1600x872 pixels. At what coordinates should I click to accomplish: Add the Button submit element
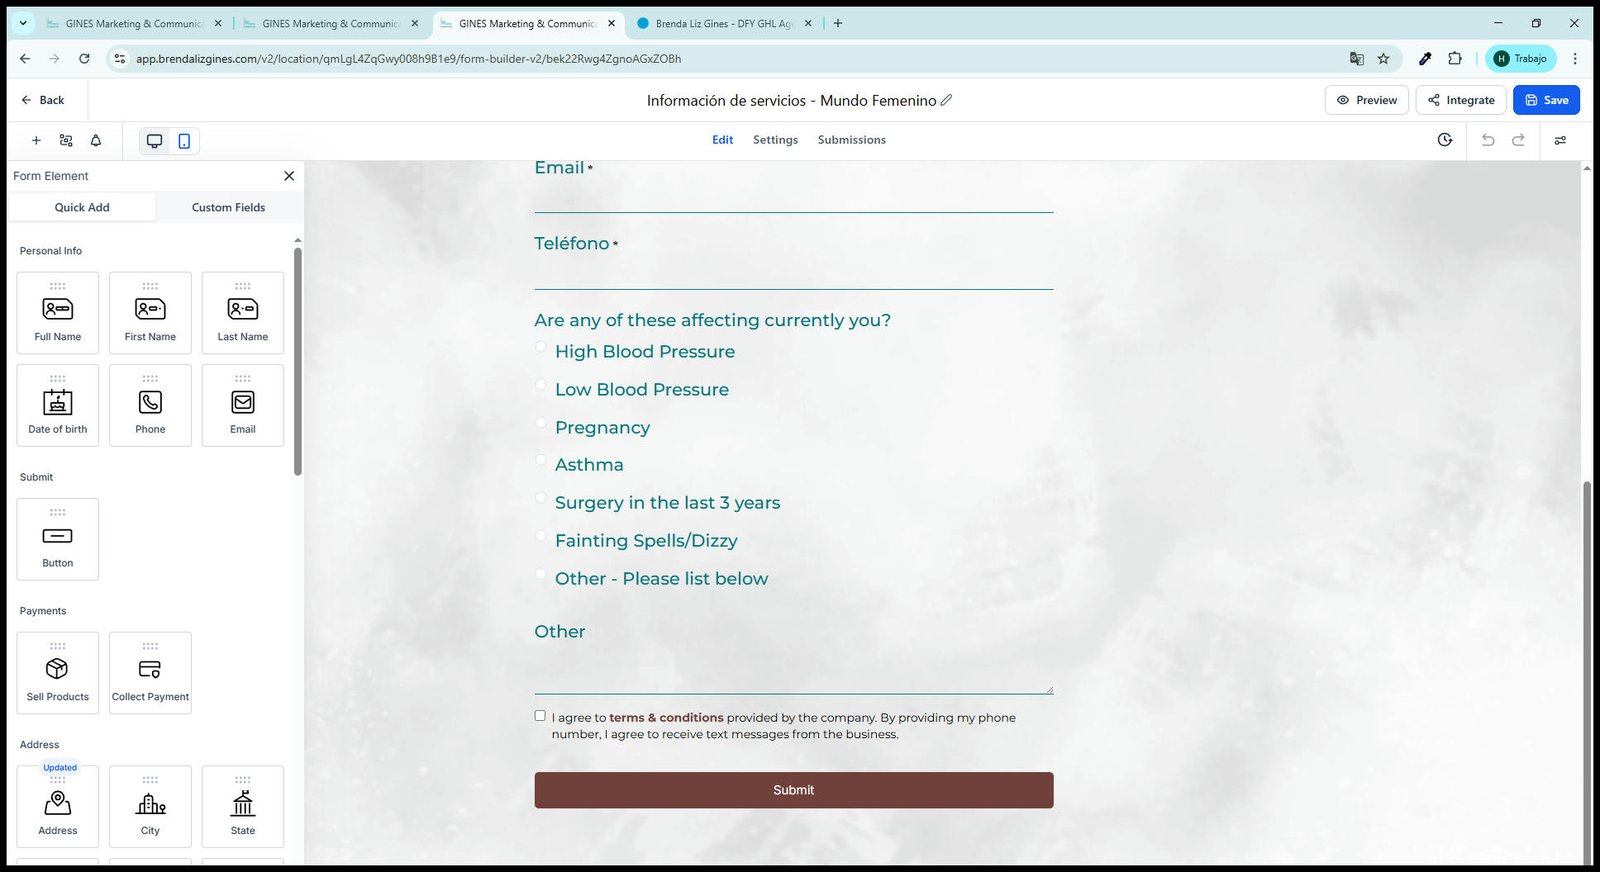pos(58,539)
